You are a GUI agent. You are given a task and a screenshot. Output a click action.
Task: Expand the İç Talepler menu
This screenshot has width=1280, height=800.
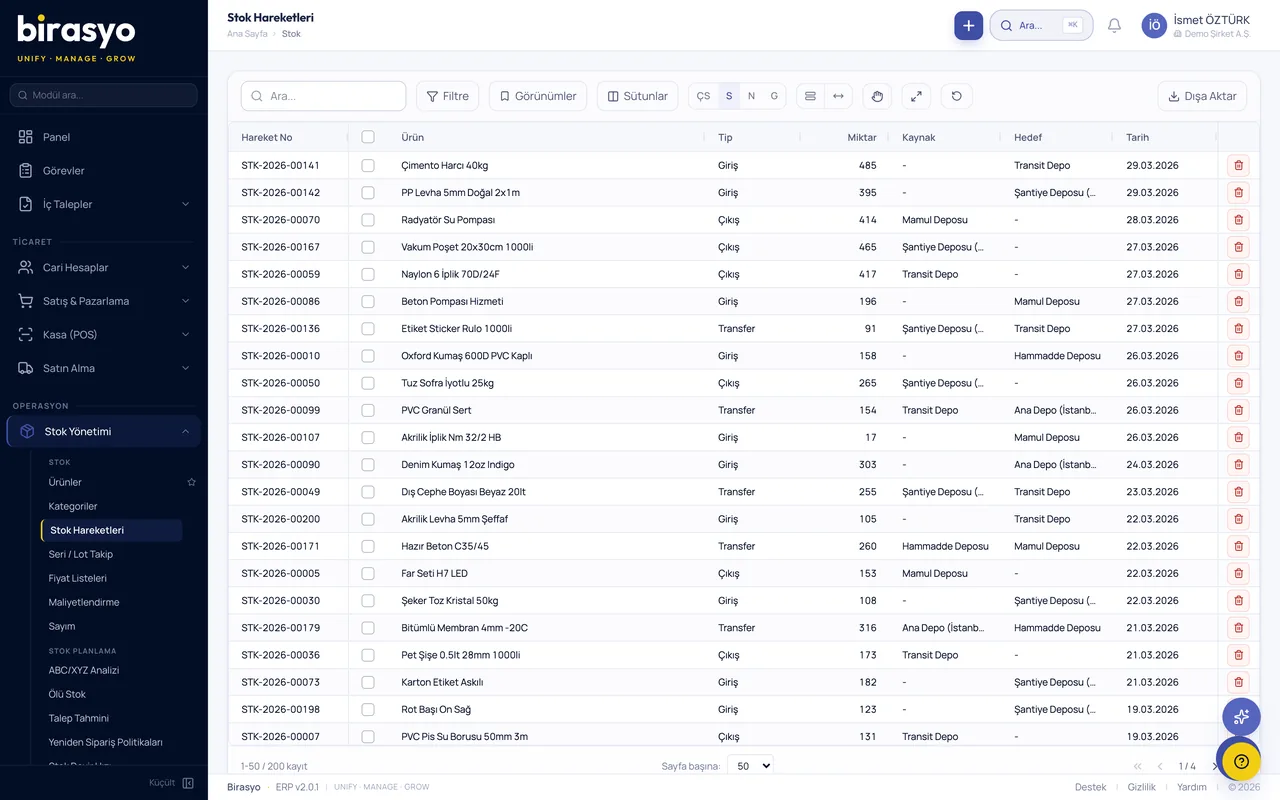104,204
